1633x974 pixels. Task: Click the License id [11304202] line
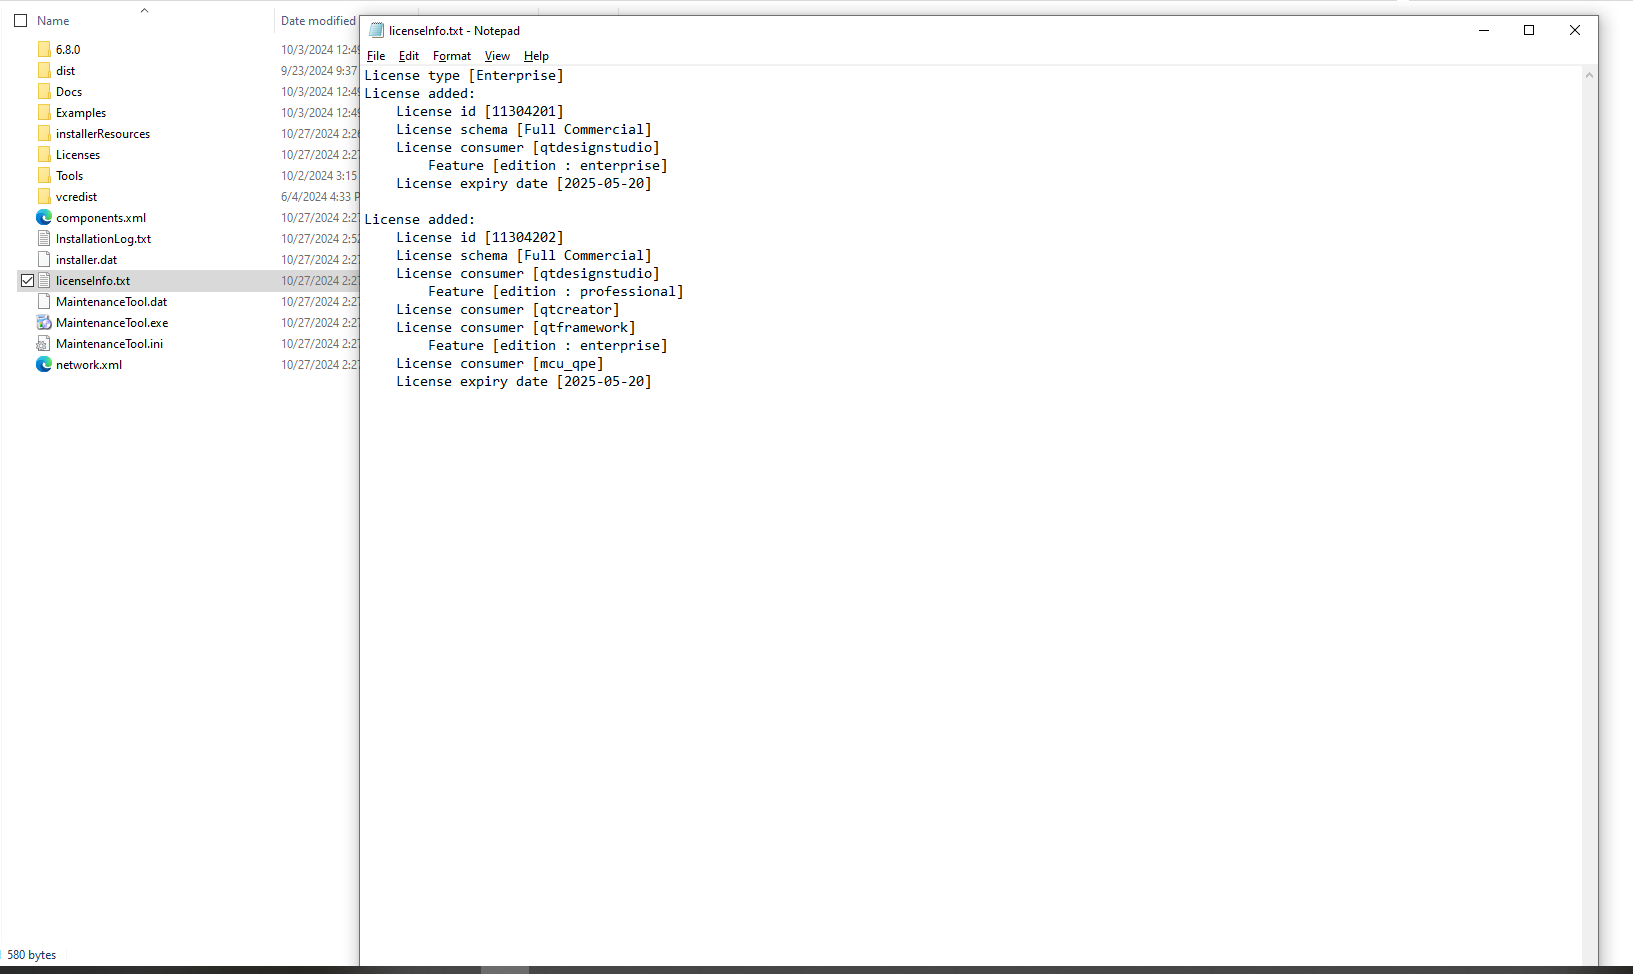point(480,237)
